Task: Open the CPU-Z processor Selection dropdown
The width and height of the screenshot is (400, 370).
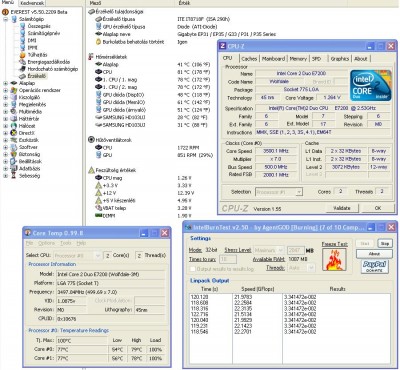Action: pyautogui.click(x=299, y=192)
